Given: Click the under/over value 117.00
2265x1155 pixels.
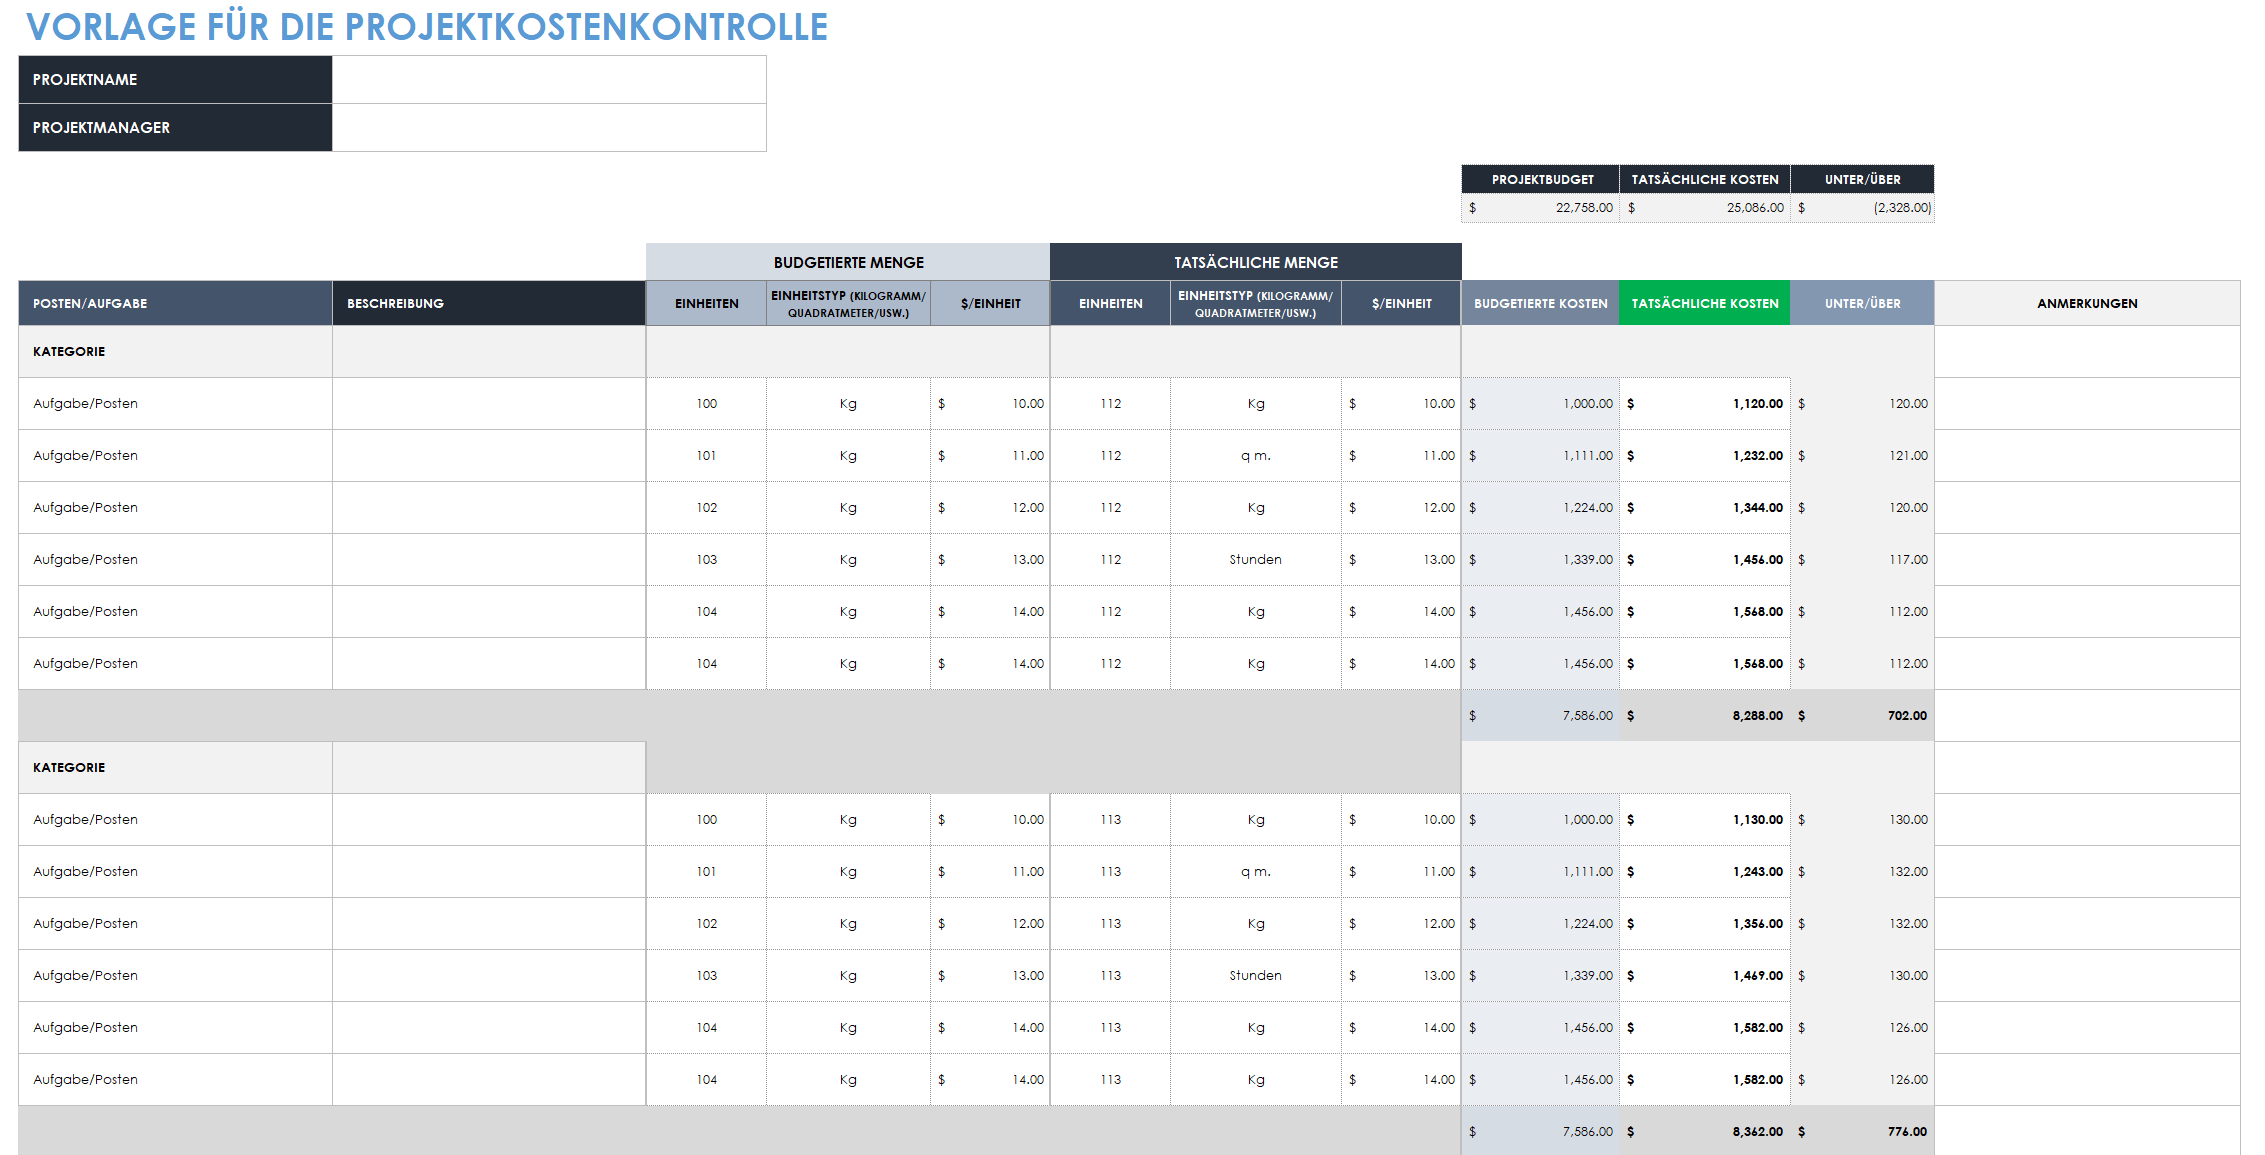Looking at the screenshot, I should tap(1862, 560).
